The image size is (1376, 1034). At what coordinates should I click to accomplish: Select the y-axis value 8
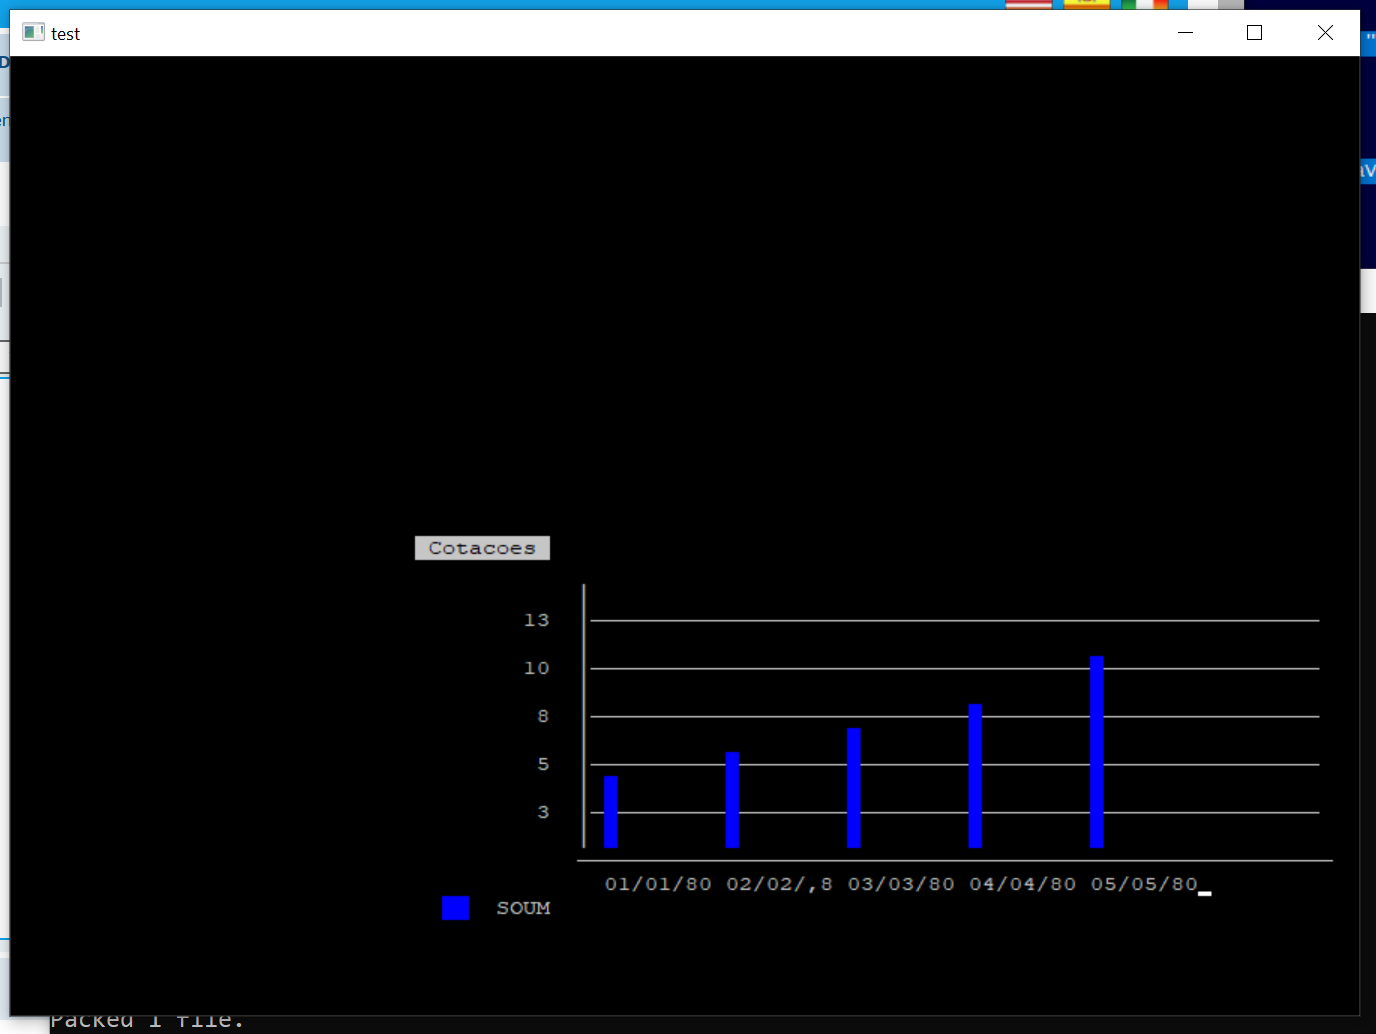coord(543,716)
